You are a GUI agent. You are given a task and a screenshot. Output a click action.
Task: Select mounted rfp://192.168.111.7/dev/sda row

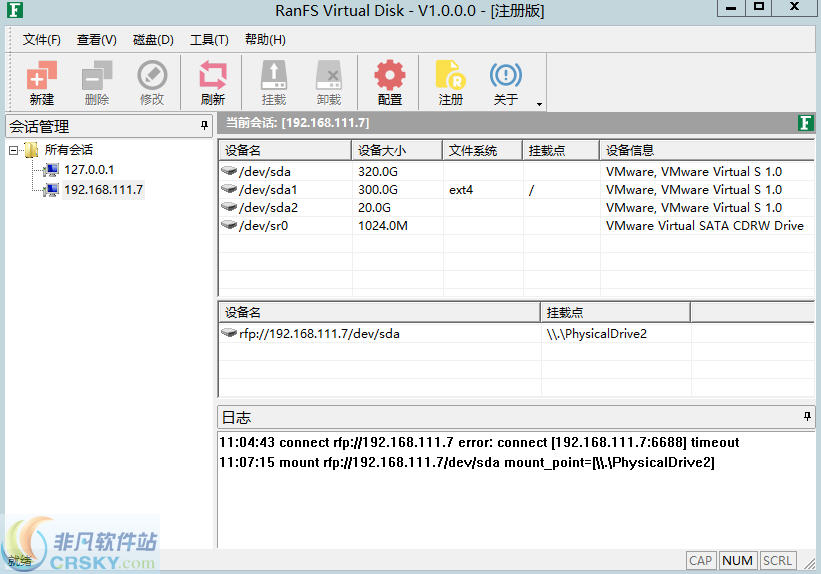point(516,334)
